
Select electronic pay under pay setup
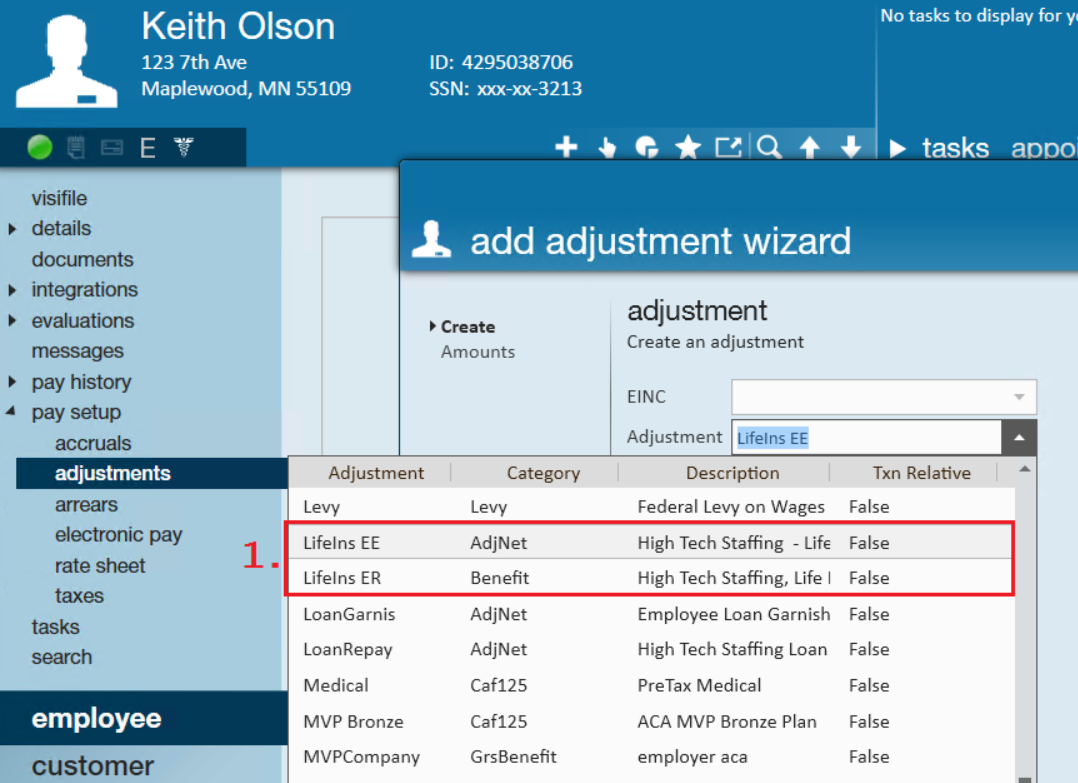tap(118, 535)
